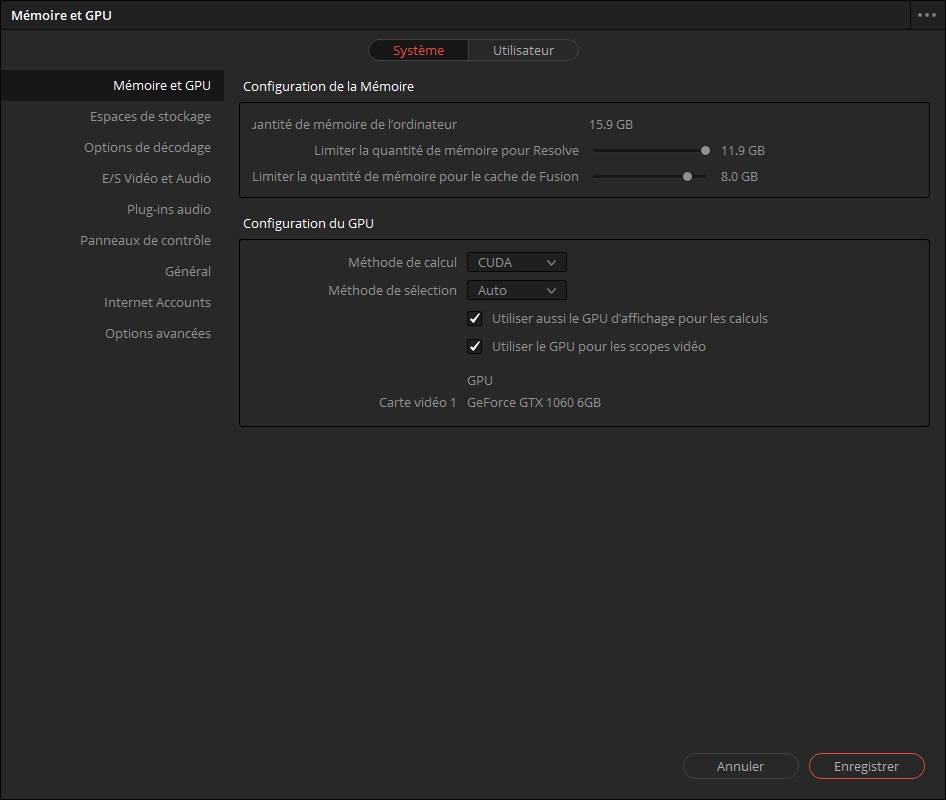Image resolution: width=946 pixels, height=800 pixels.
Task: Open Espaces de stockage settings
Action: [150, 117]
